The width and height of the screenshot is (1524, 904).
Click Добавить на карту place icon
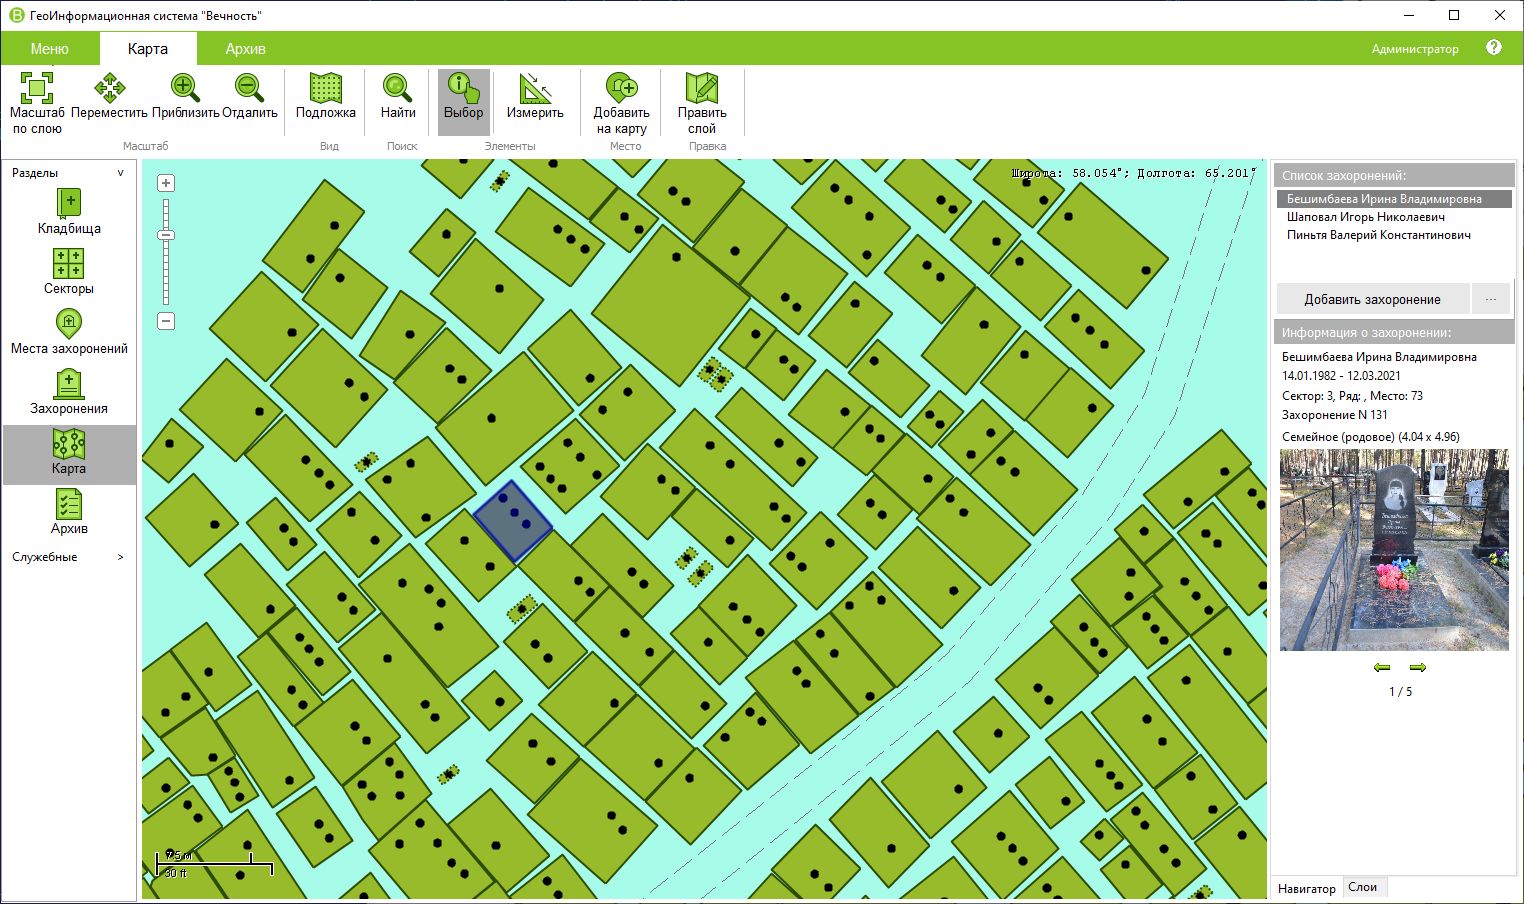pos(621,88)
